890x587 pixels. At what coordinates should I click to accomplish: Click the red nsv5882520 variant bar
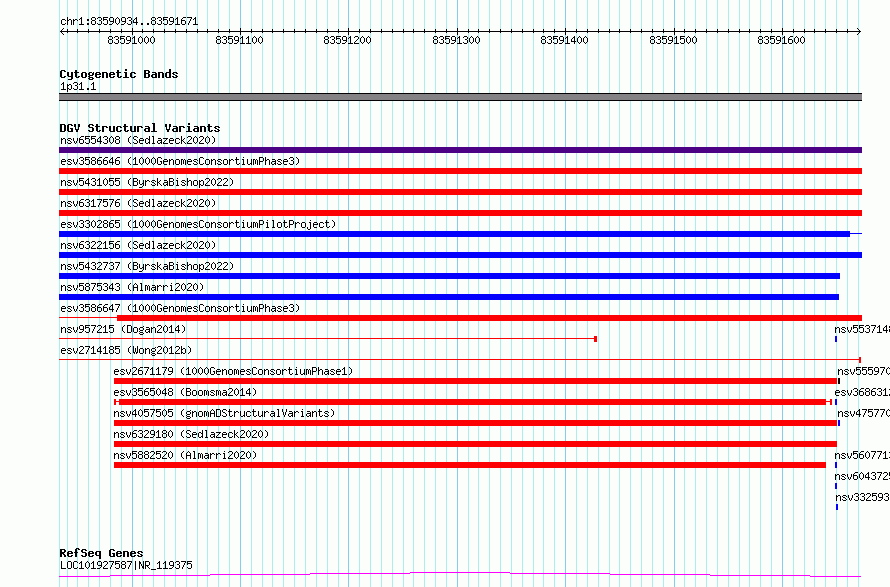tap(470, 465)
